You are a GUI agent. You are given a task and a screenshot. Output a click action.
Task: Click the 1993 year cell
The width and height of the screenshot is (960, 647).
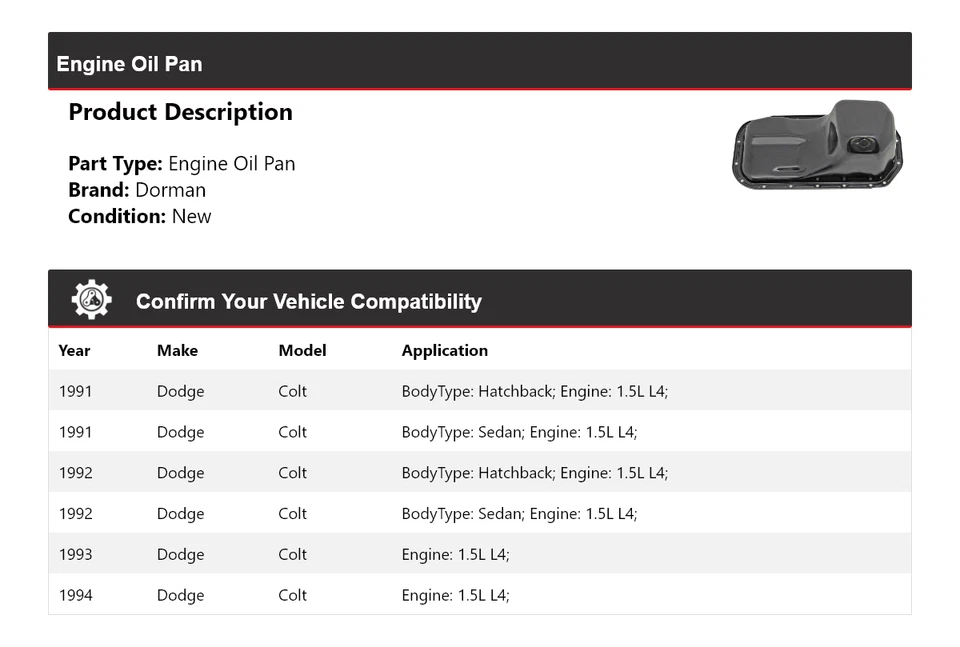point(75,555)
